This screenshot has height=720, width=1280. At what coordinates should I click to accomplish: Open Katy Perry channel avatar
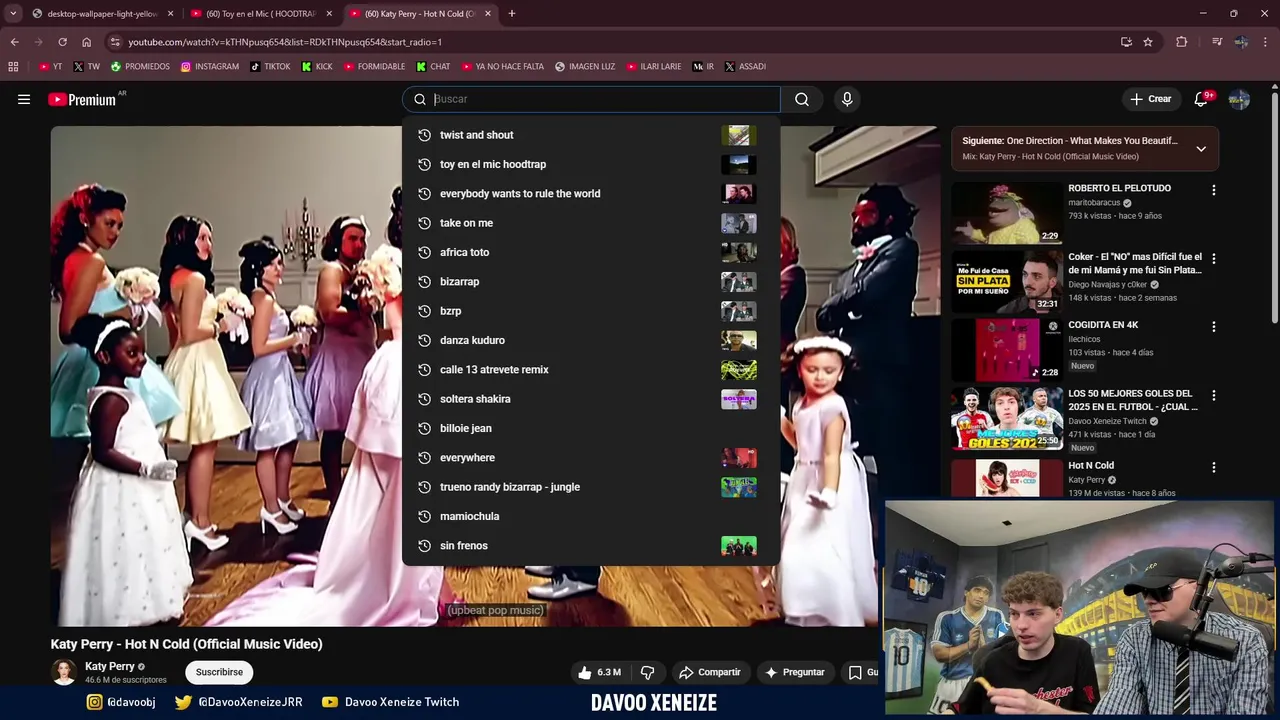(64, 672)
